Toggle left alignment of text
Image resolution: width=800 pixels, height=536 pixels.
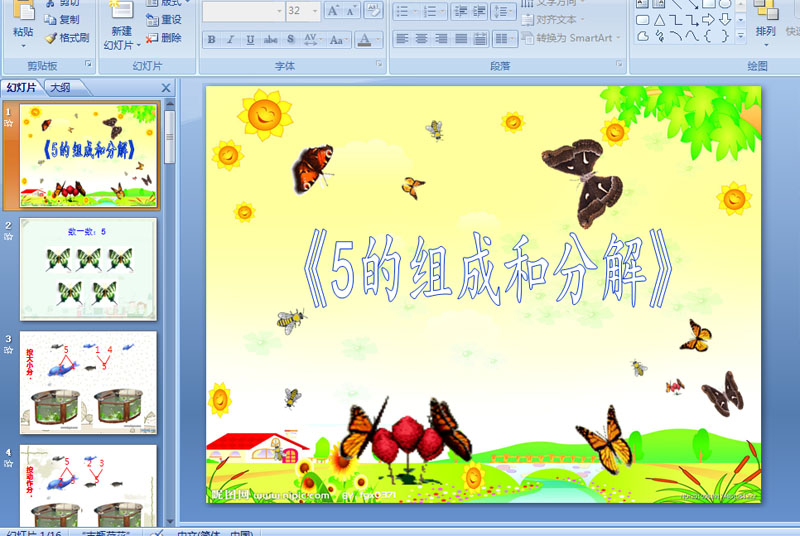click(x=402, y=39)
